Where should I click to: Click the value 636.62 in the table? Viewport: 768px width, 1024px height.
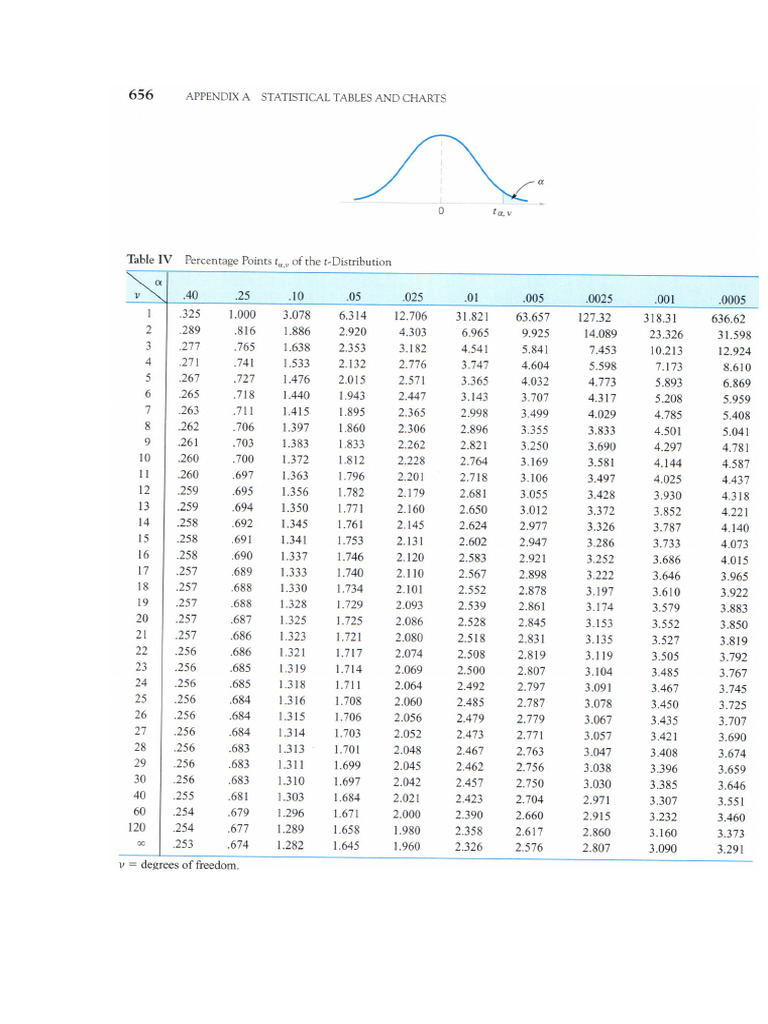[728, 319]
